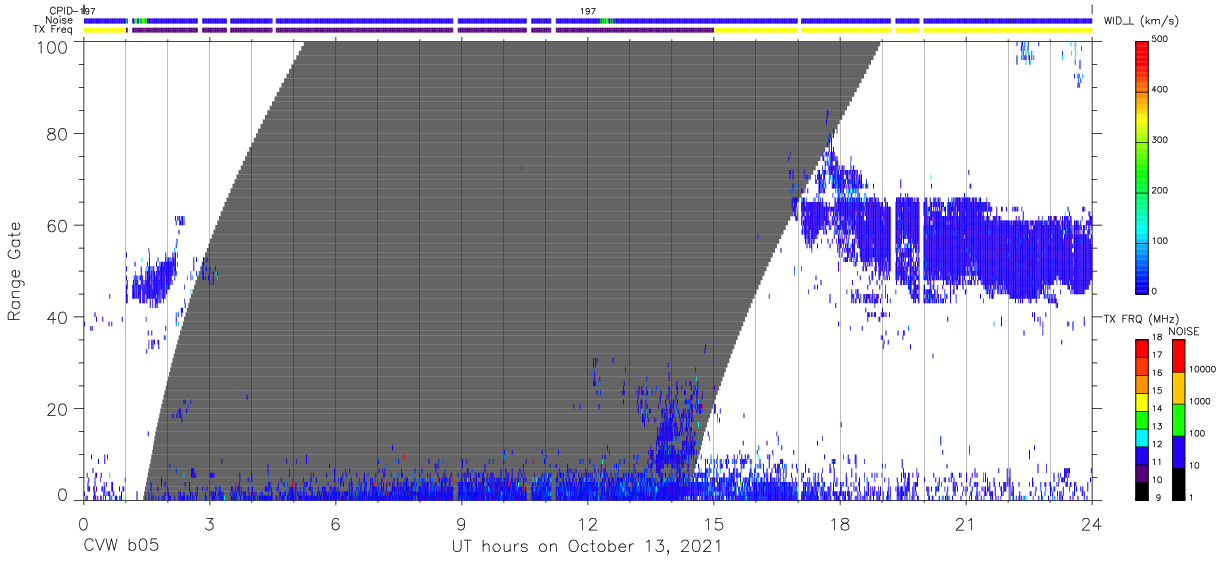
Task: Select the green segment of the NOISE colorbar
Action: [1179, 419]
